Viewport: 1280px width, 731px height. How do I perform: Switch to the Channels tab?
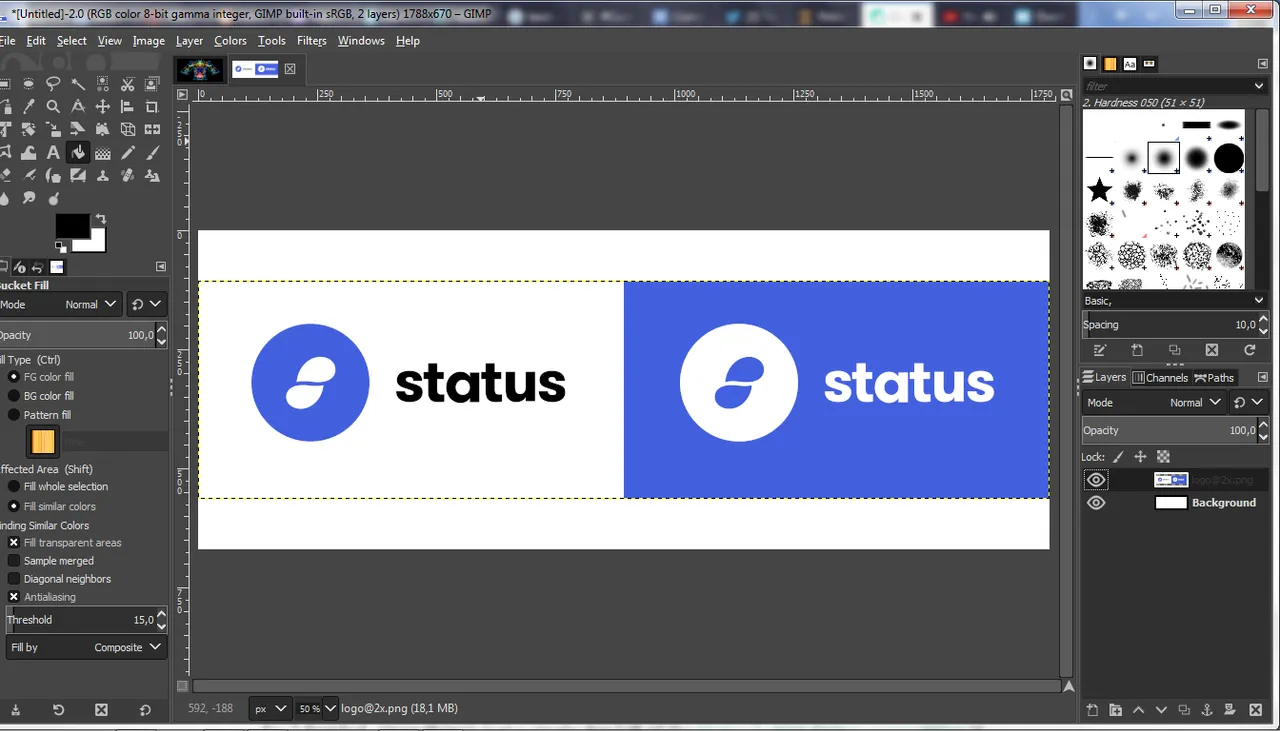(1159, 377)
